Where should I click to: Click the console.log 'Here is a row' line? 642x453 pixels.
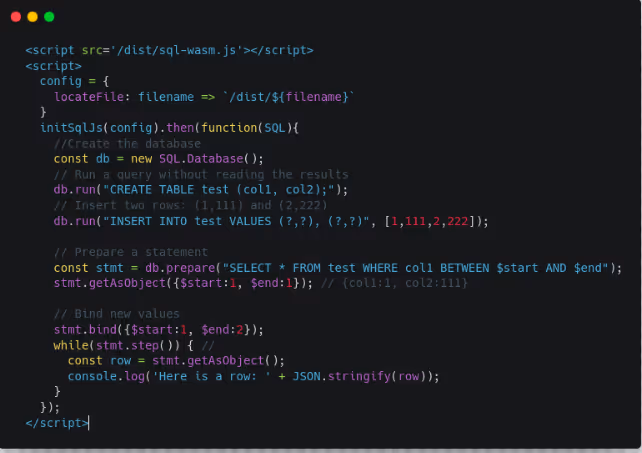click(253, 376)
